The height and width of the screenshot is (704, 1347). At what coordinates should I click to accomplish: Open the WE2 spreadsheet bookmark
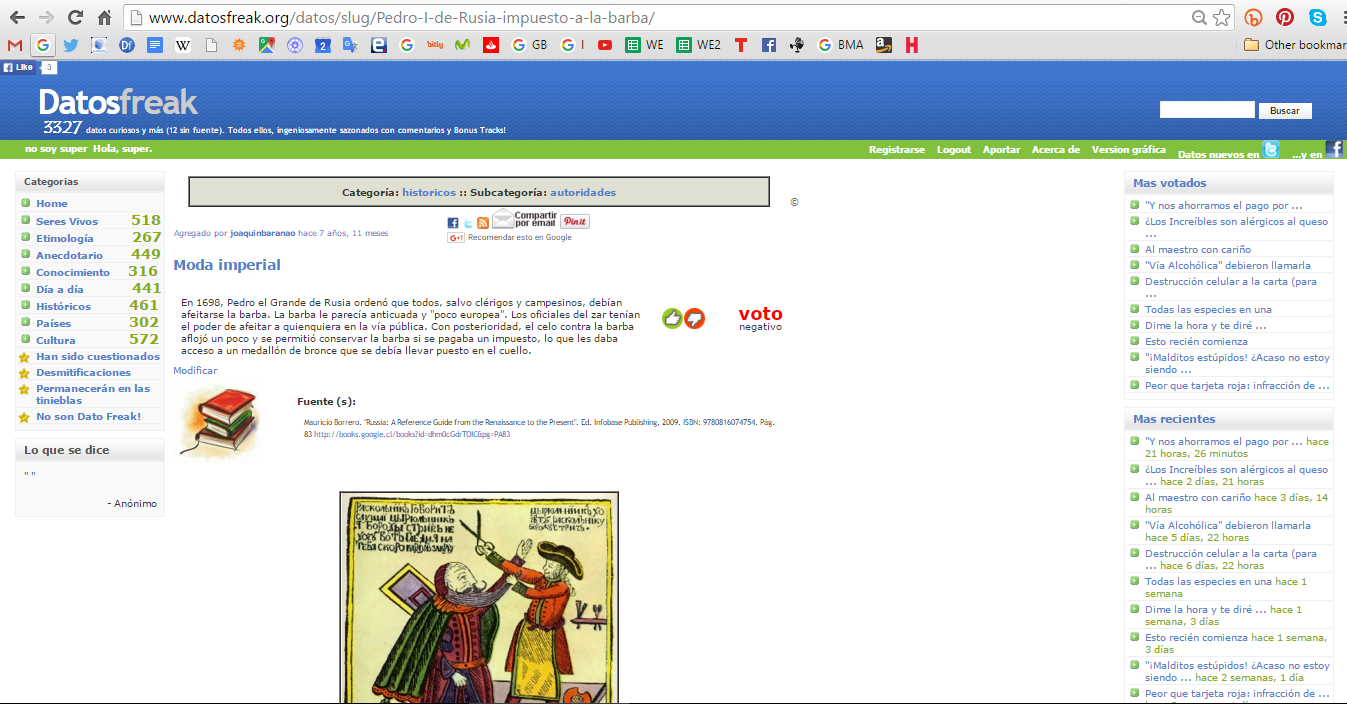(698, 45)
